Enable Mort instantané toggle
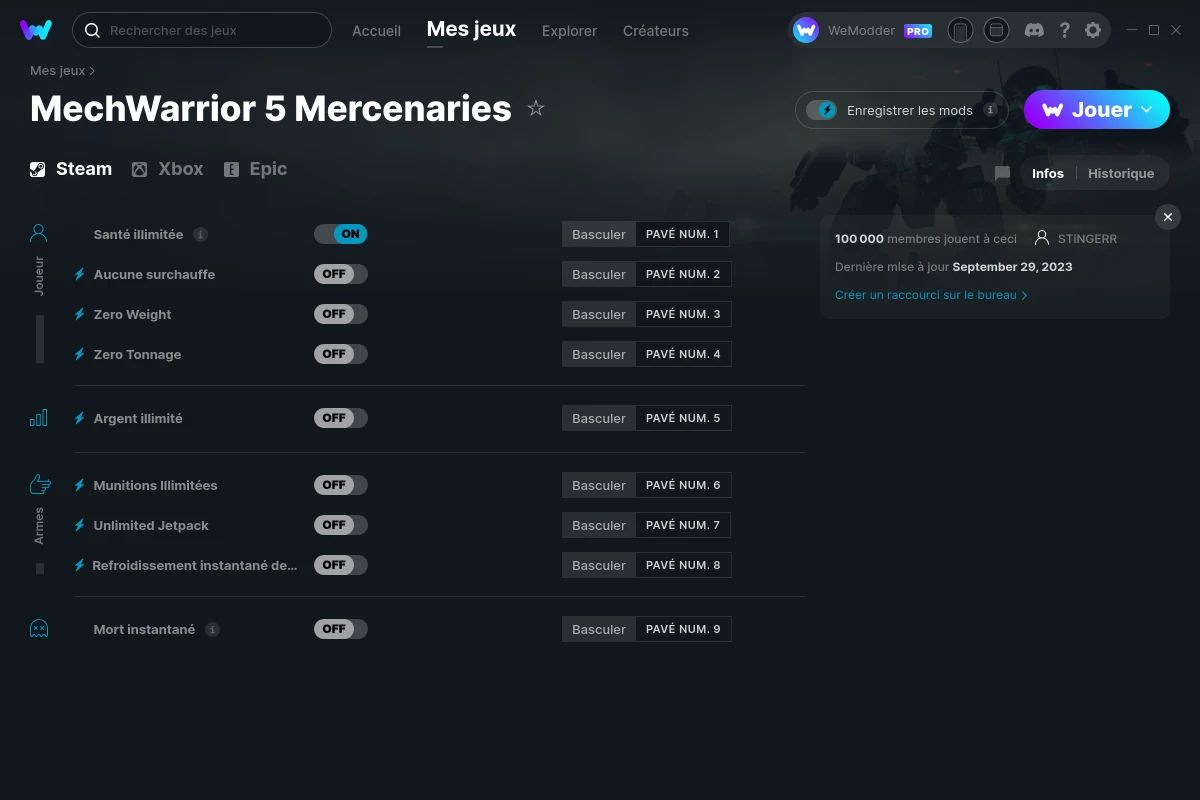This screenshot has width=1200, height=800. tap(341, 629)
